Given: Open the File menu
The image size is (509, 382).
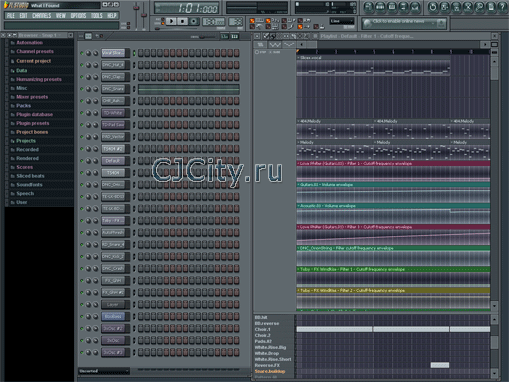Looking at the screenshot, I should [x=11, y=16].
